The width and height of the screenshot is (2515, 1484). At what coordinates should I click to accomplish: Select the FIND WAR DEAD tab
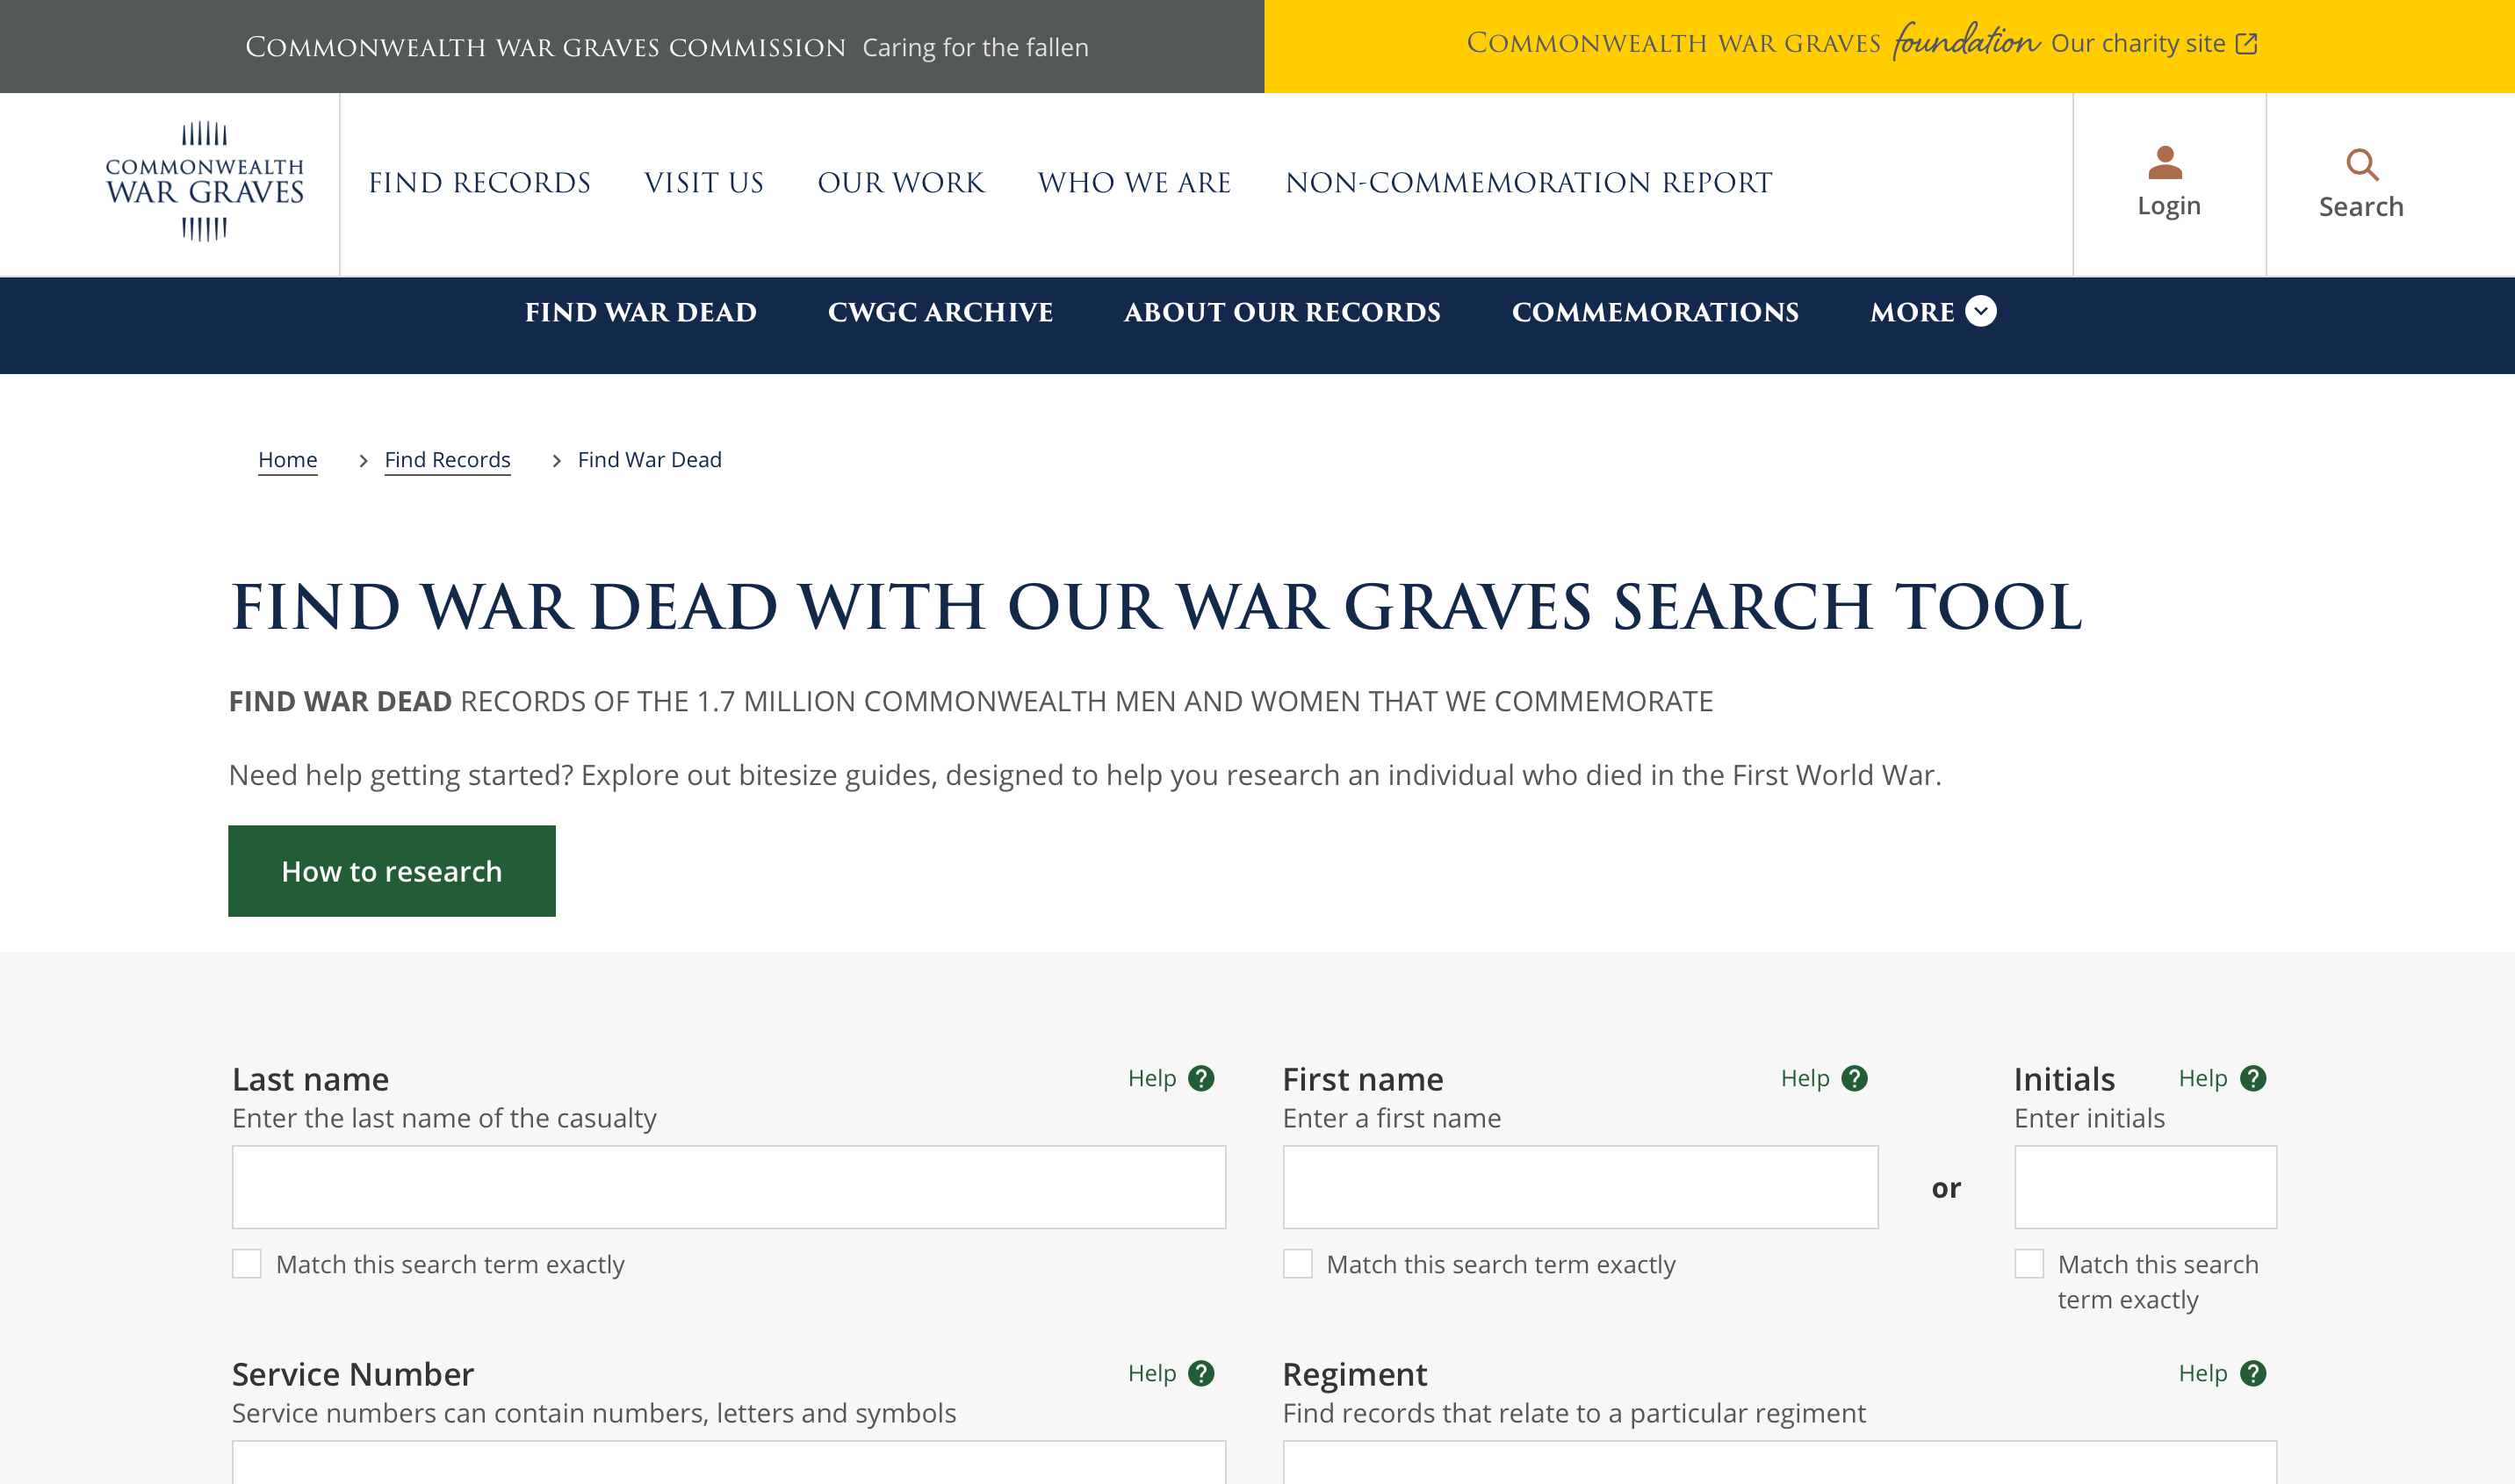click(x=641, y=313)
